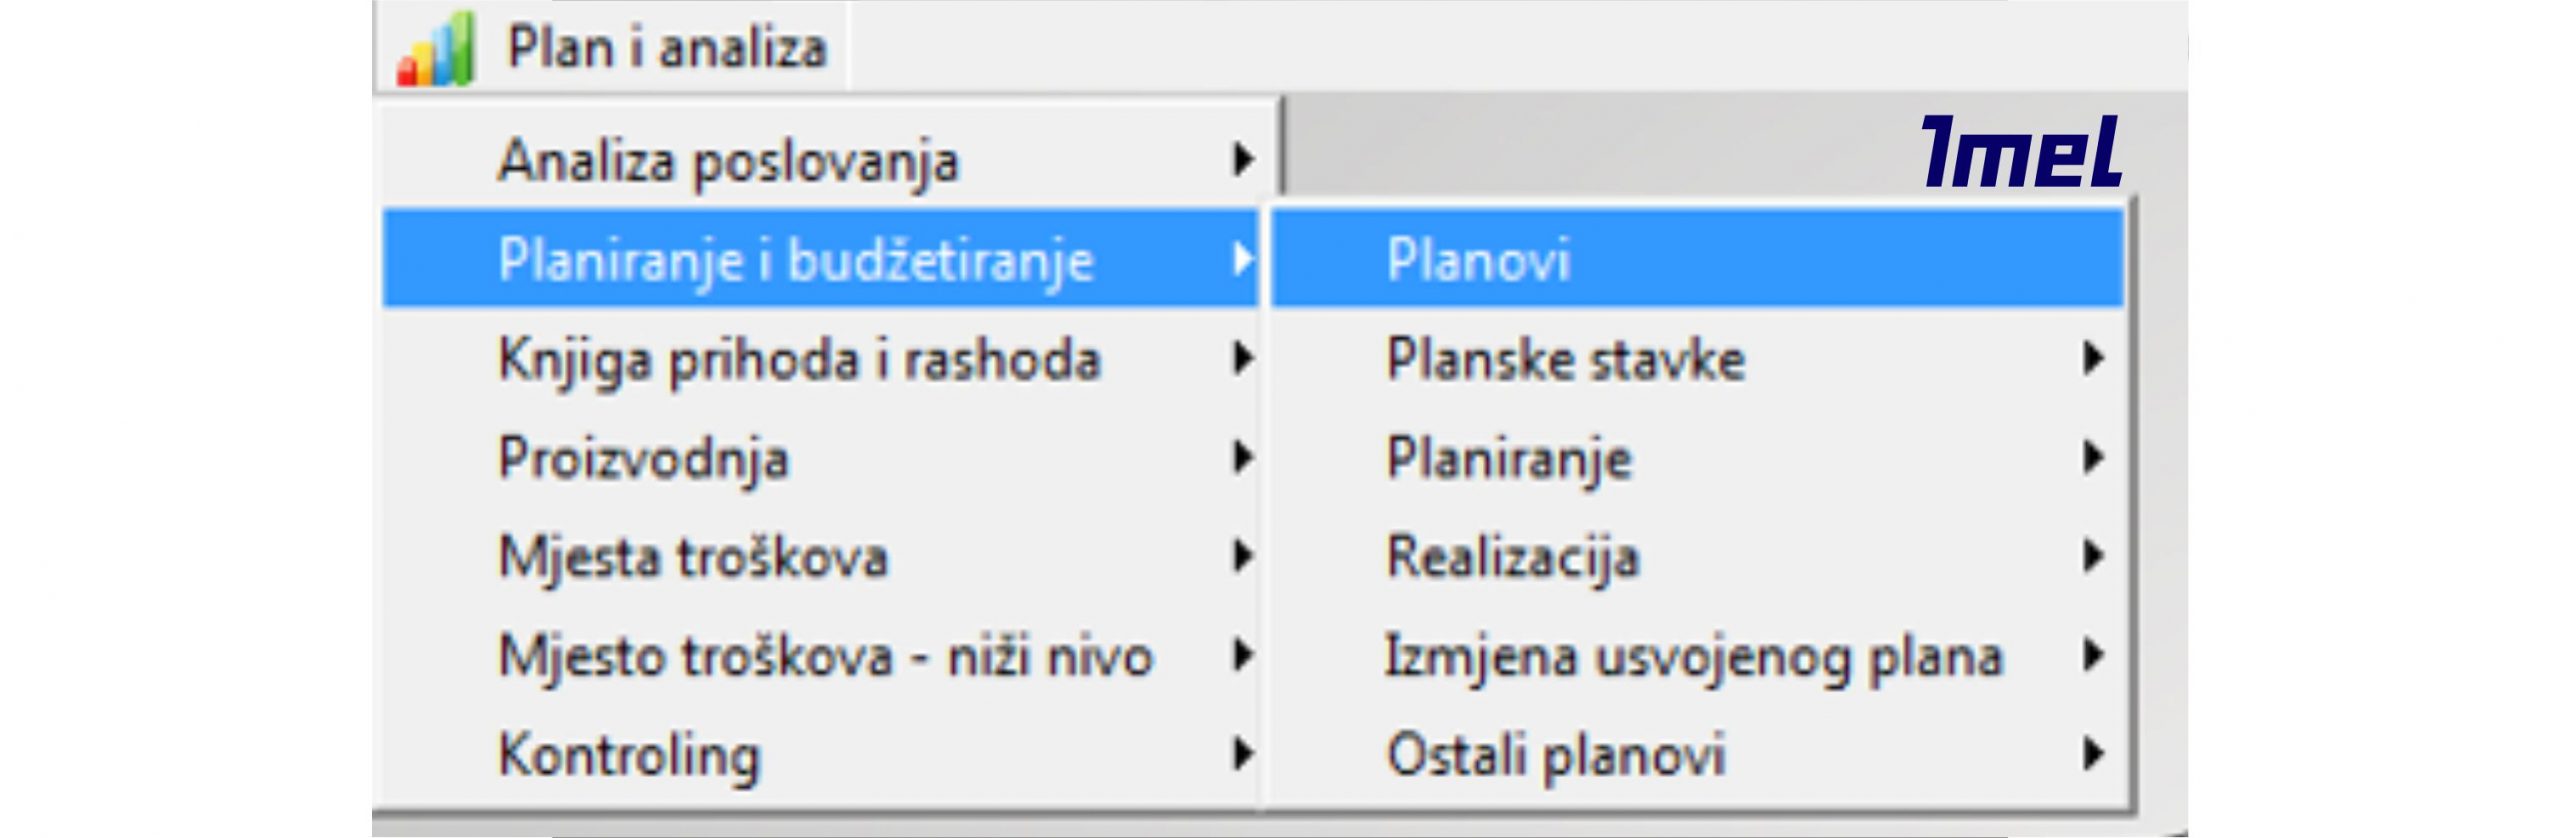Select Ostali planovi submenu entry
This screenshot has height=838, width=2560.
[x=1556, y=755]
